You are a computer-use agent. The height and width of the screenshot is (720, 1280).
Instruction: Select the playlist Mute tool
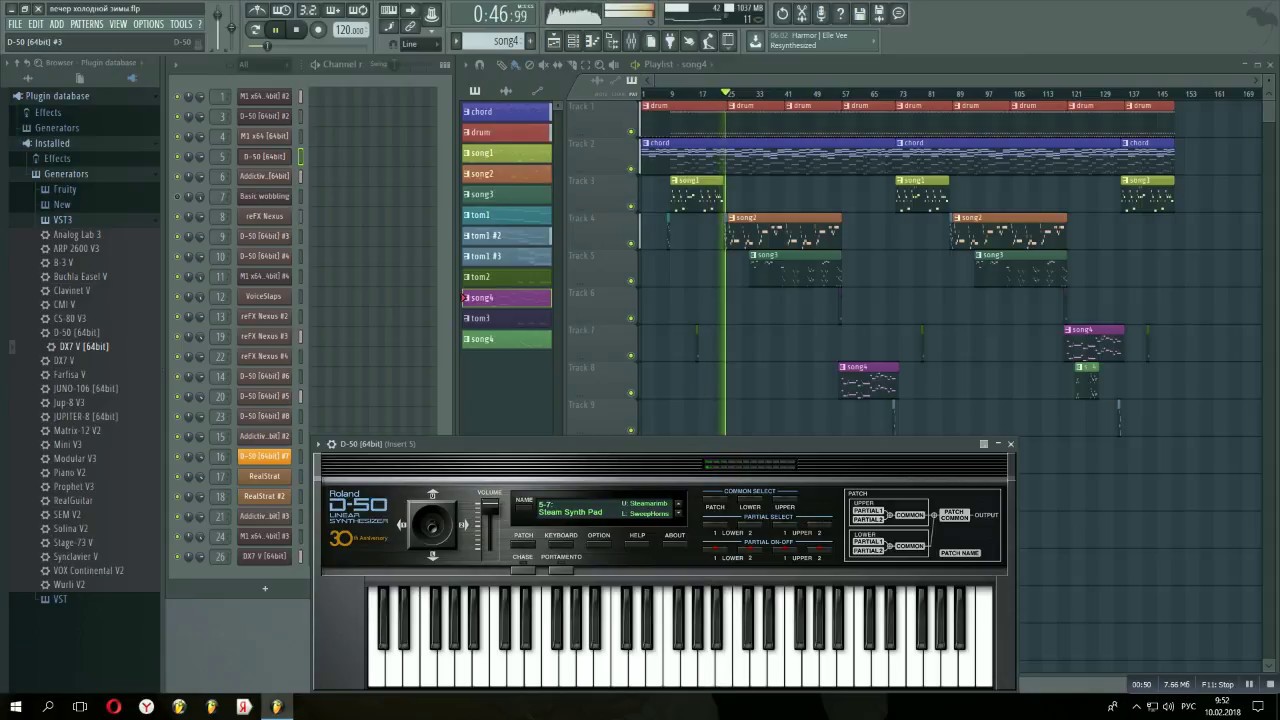coord(543,64)
